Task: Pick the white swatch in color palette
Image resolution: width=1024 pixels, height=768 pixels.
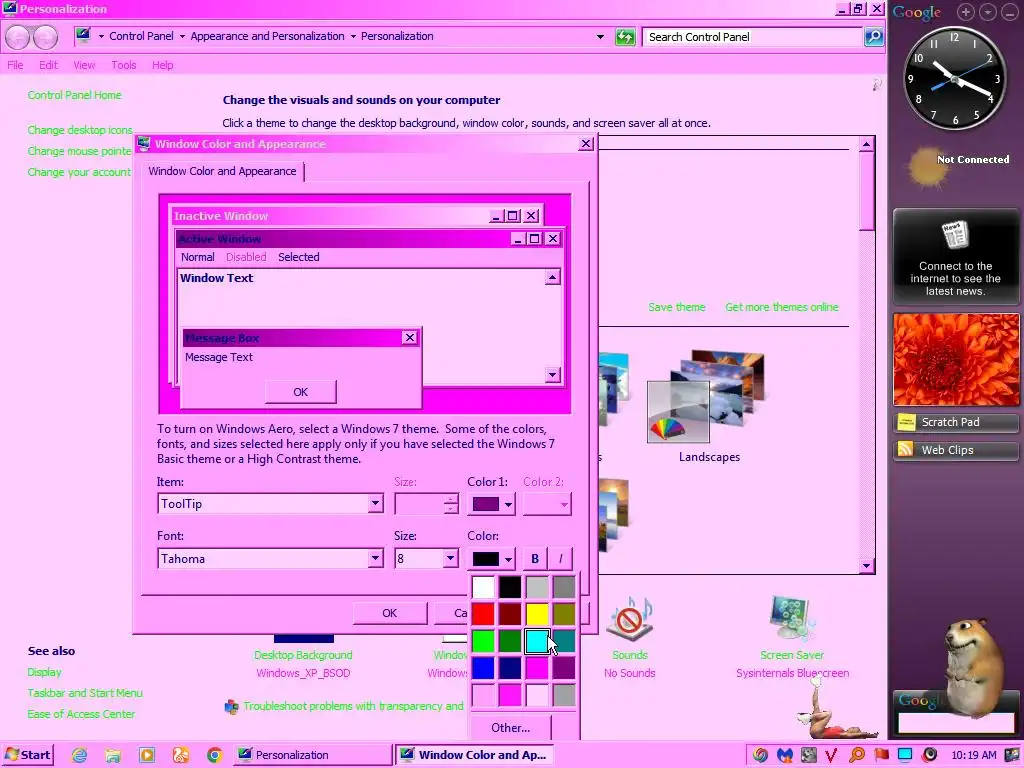Action: coord(483,586)
